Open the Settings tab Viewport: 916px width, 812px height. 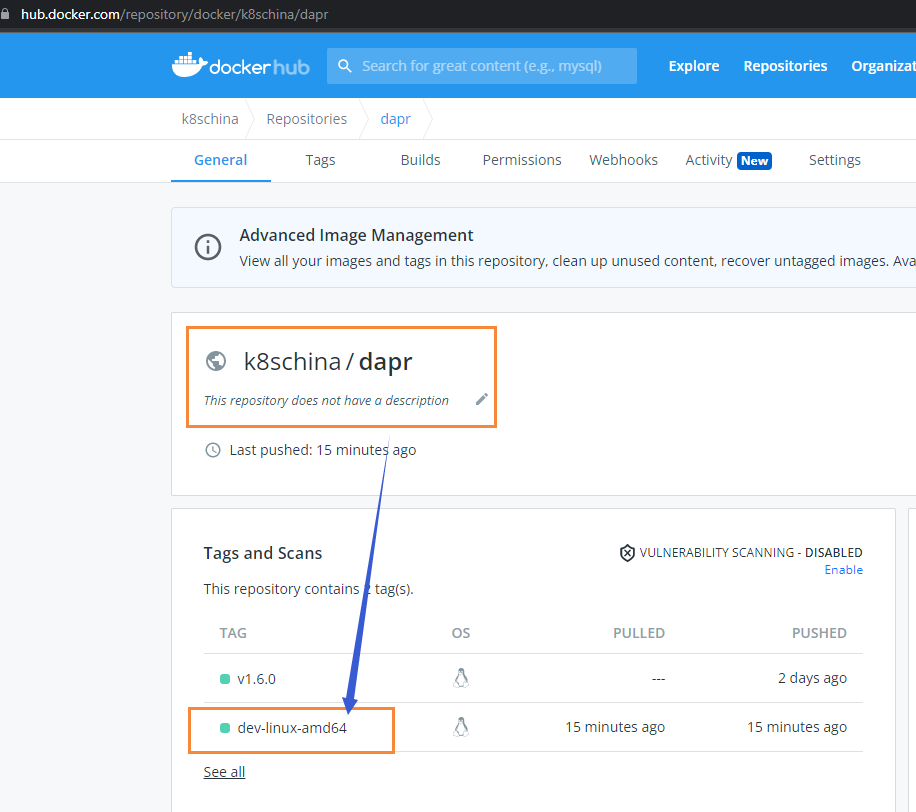point(834,160)
